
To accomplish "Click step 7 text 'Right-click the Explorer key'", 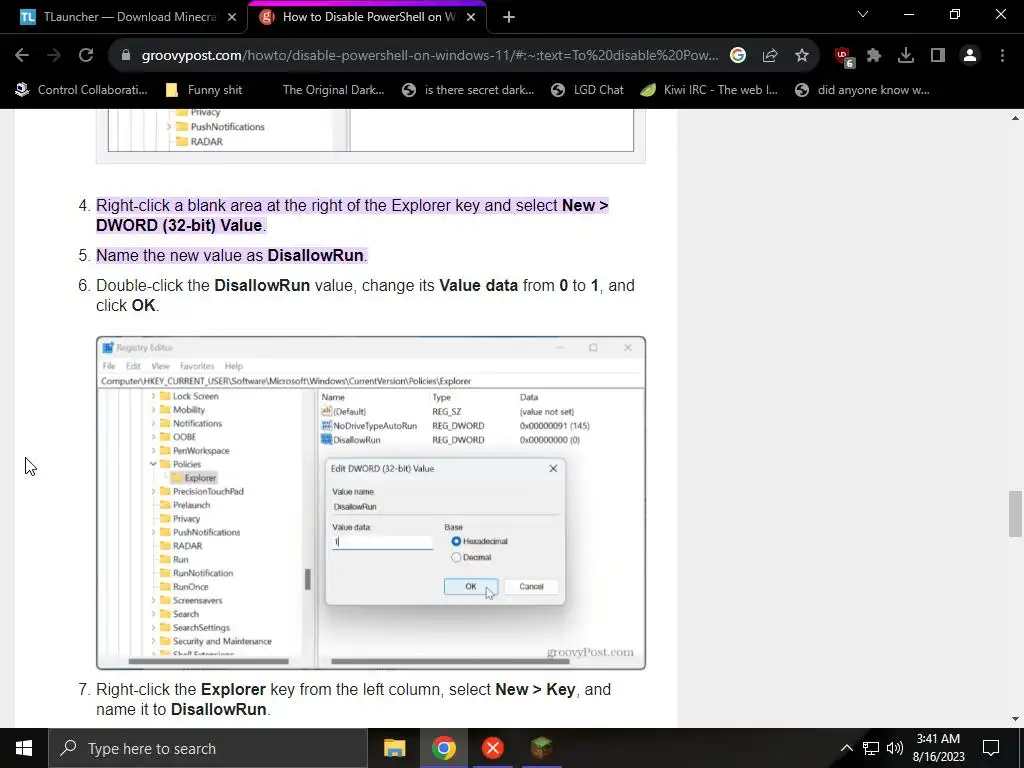I will 193,690.
